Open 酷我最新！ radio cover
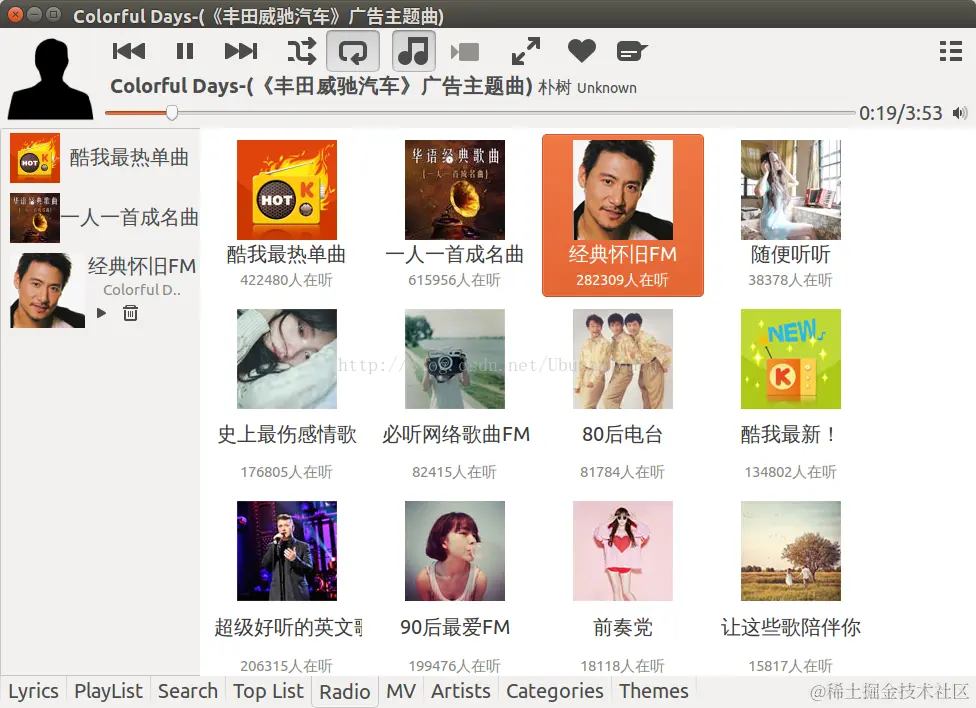The image size is (976, 708). pos(791,359)
